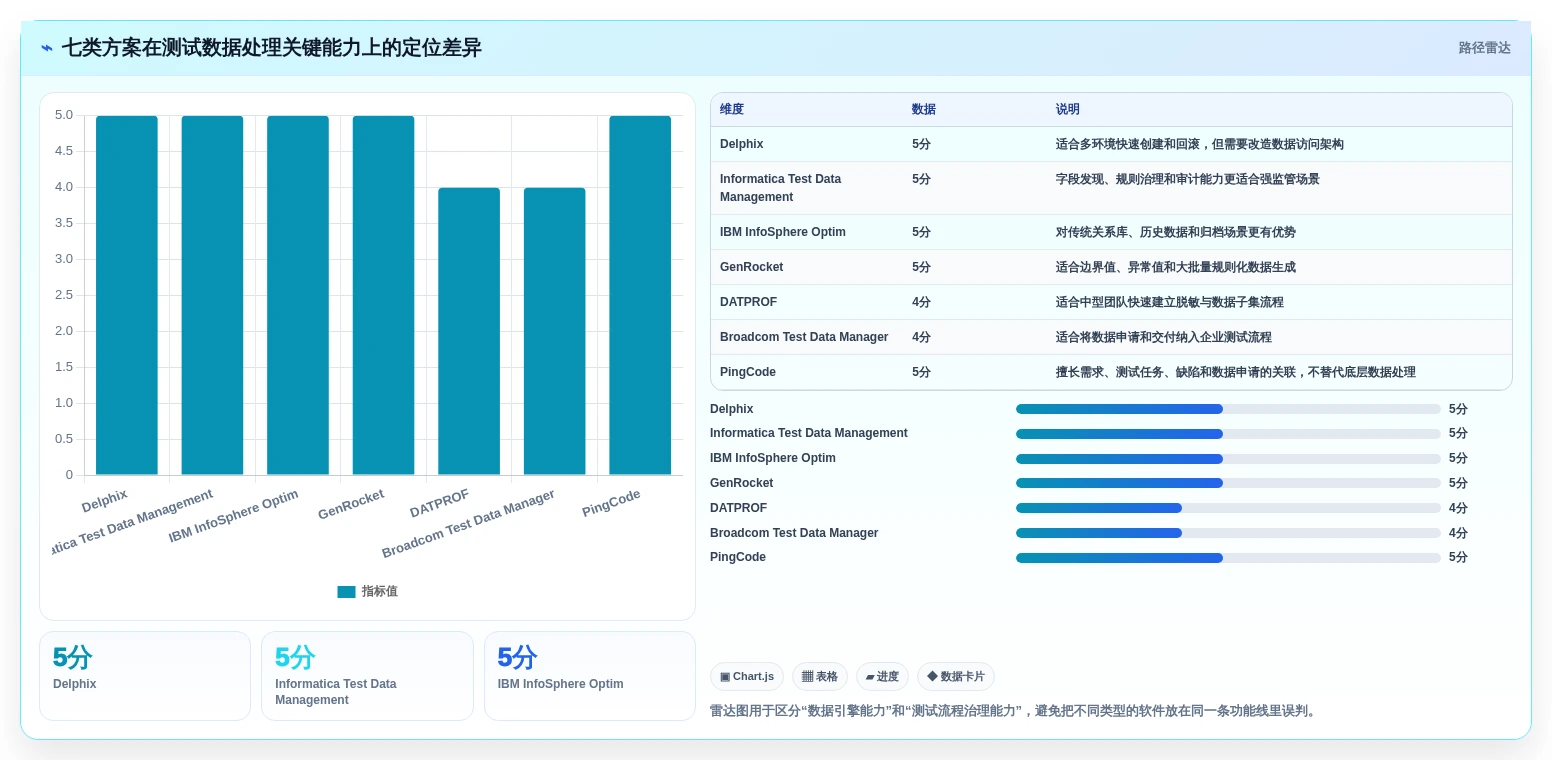Click 适合中型团队快速建立脱敏 description

1170,302
